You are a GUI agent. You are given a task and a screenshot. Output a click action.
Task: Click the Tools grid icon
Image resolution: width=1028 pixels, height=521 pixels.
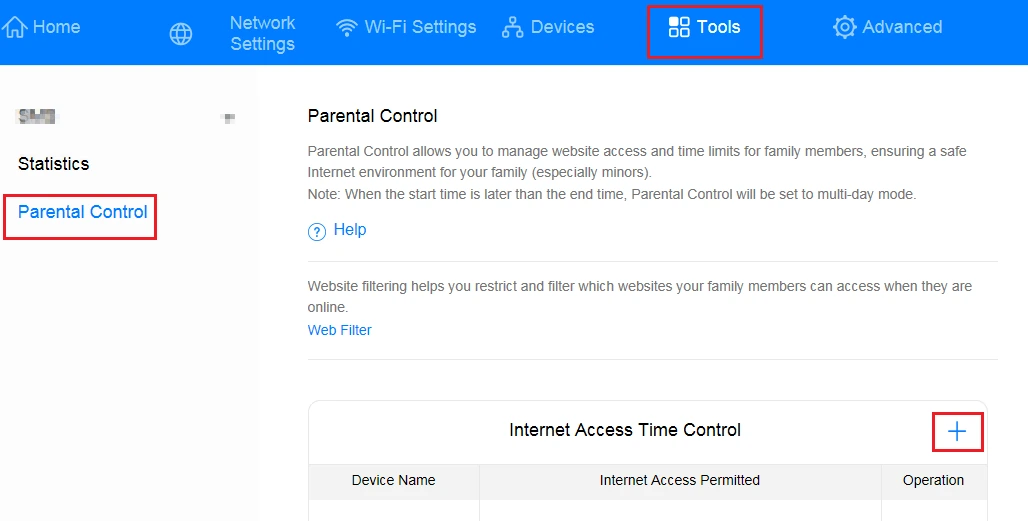coord(679,27)
